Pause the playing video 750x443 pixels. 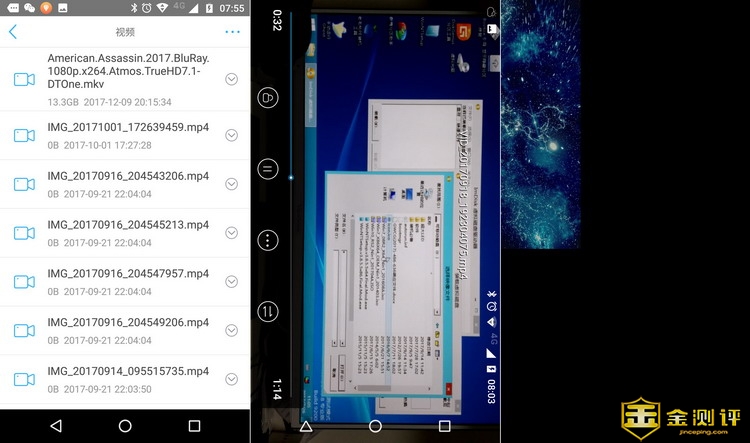pyautogui.click(x=268, y=169)
